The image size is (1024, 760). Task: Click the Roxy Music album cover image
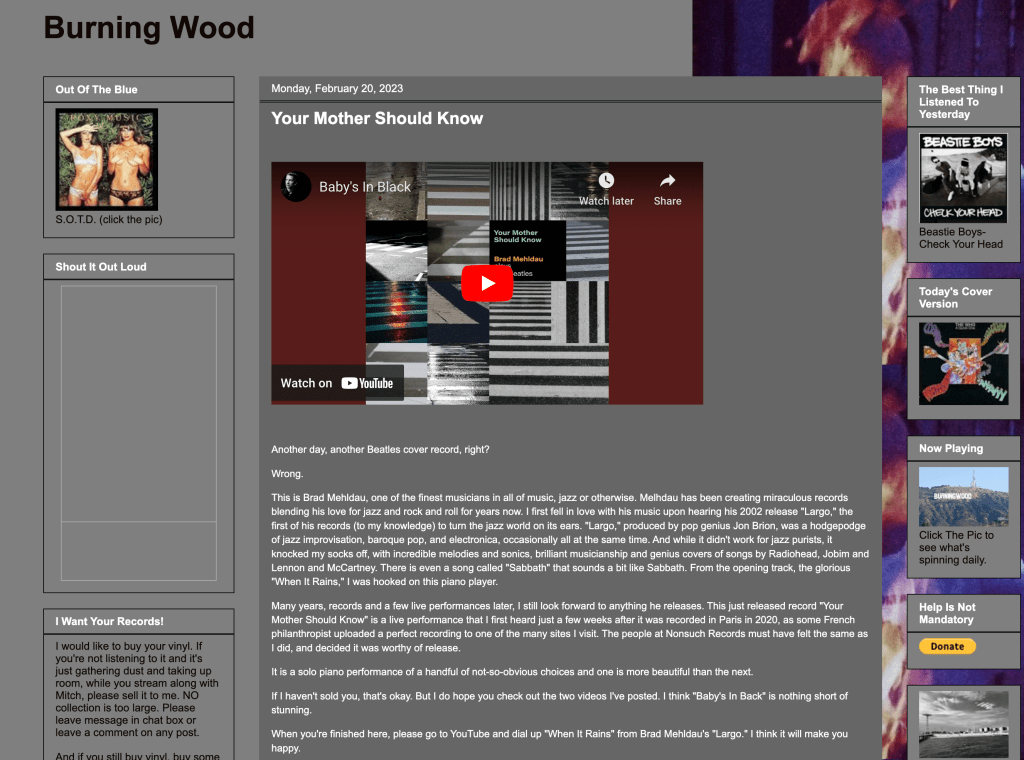click(x=107, y=159)
